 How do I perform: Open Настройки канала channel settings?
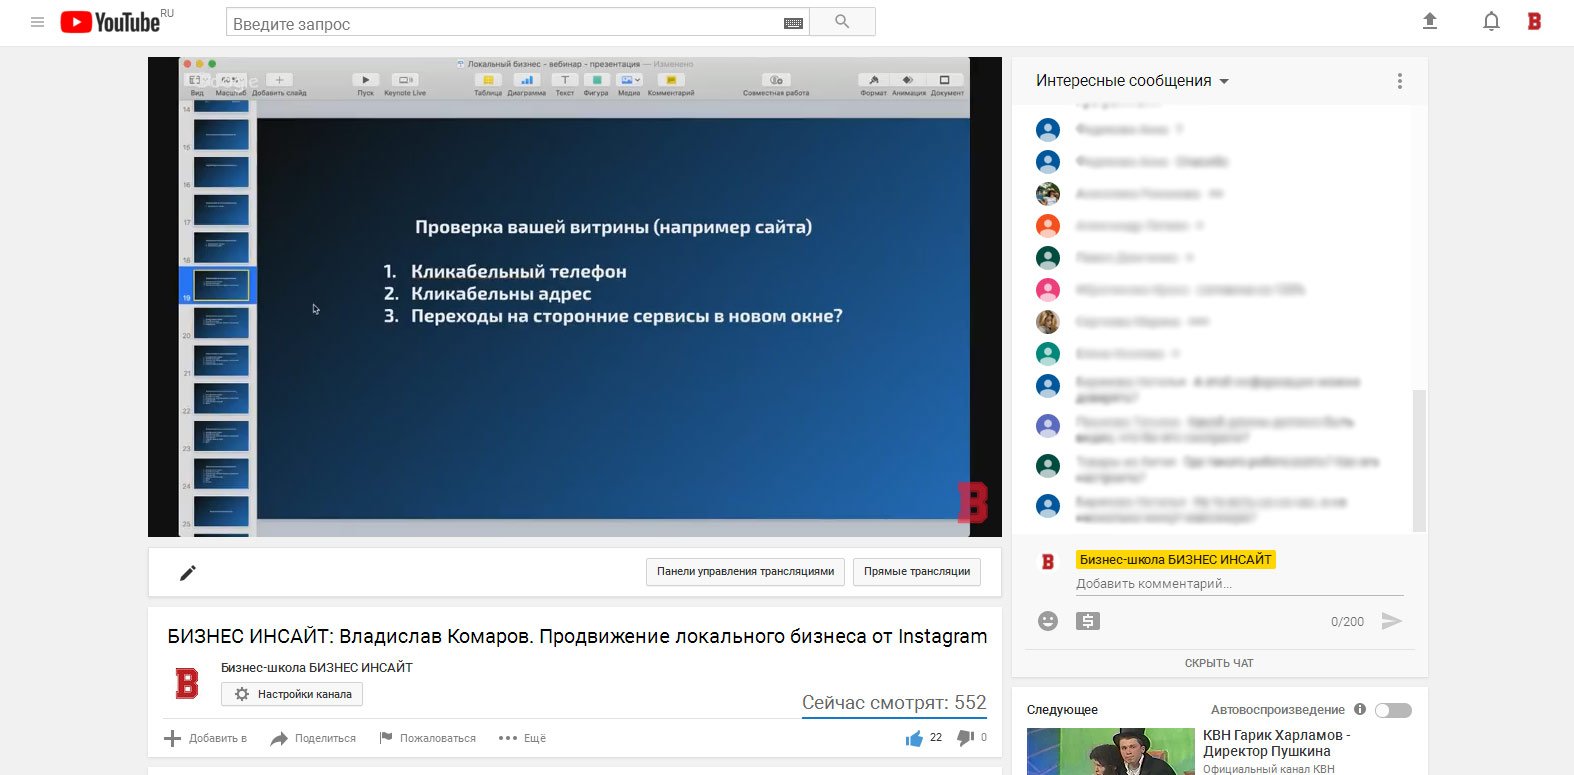coord(292,694)
